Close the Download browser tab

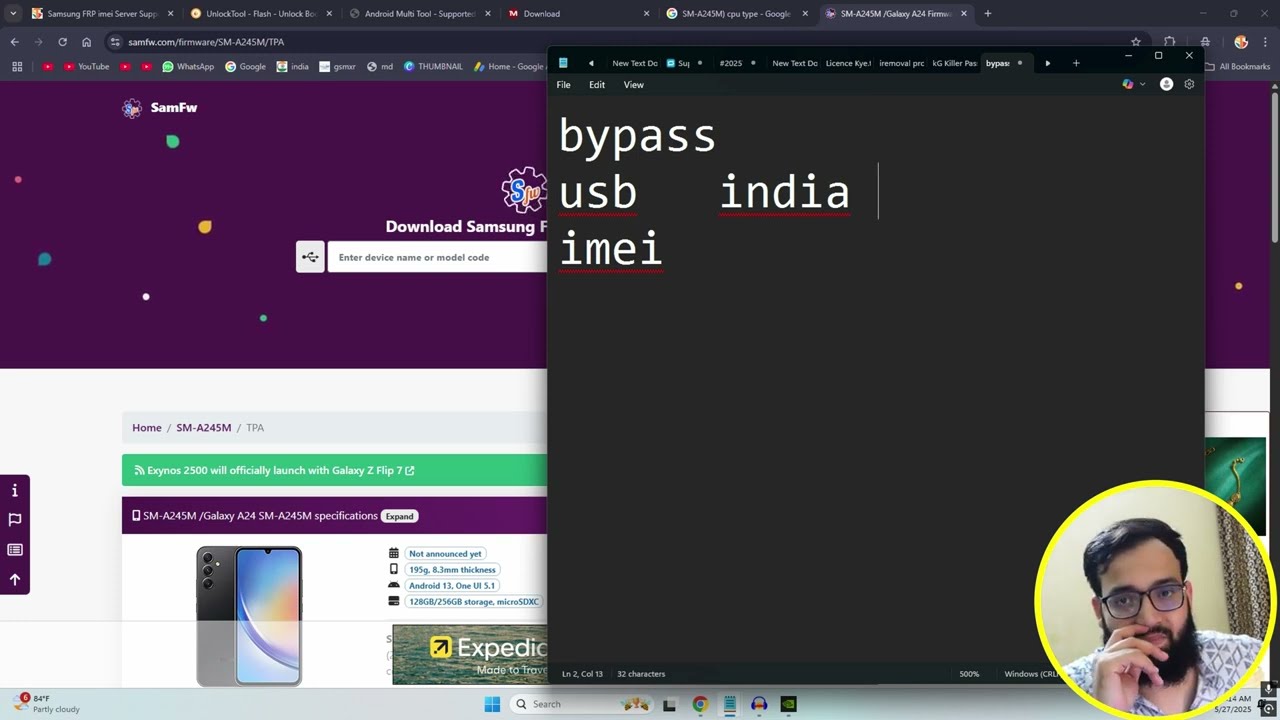(x=646, y=14)
